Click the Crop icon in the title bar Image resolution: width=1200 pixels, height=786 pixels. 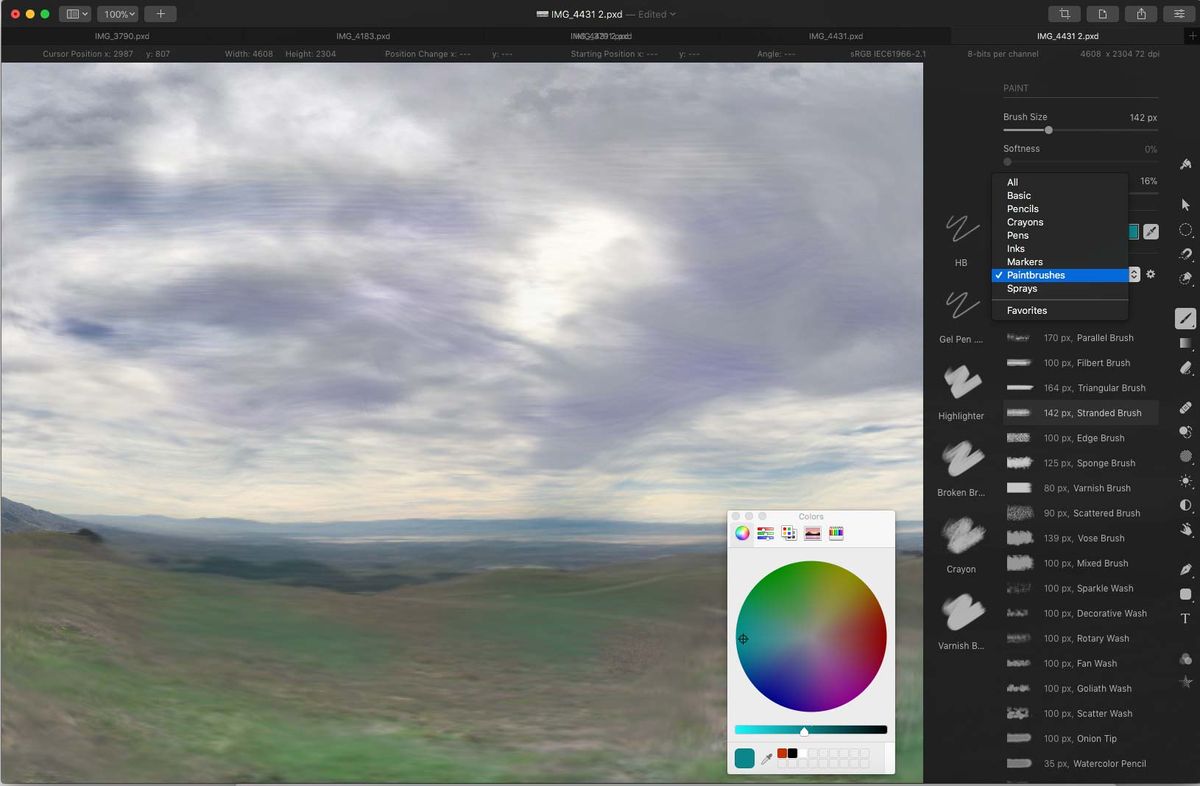tap(1064, 14)
